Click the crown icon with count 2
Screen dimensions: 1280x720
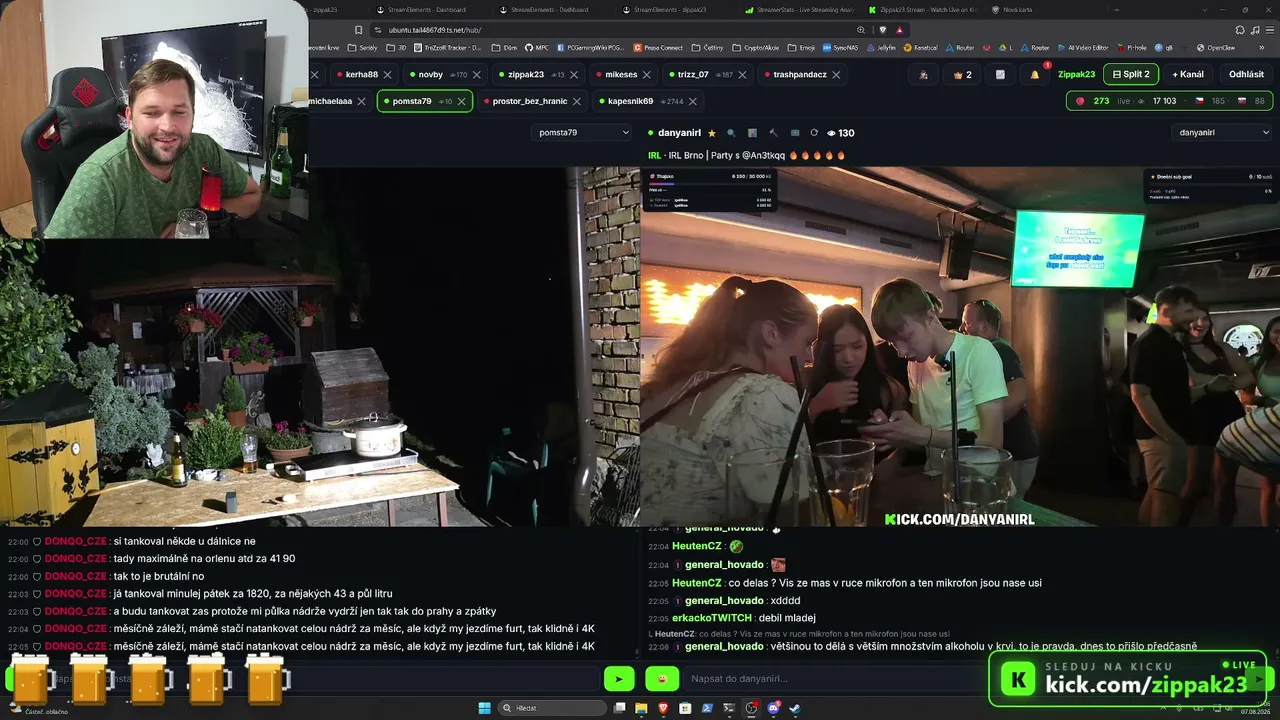coord(963,74)
